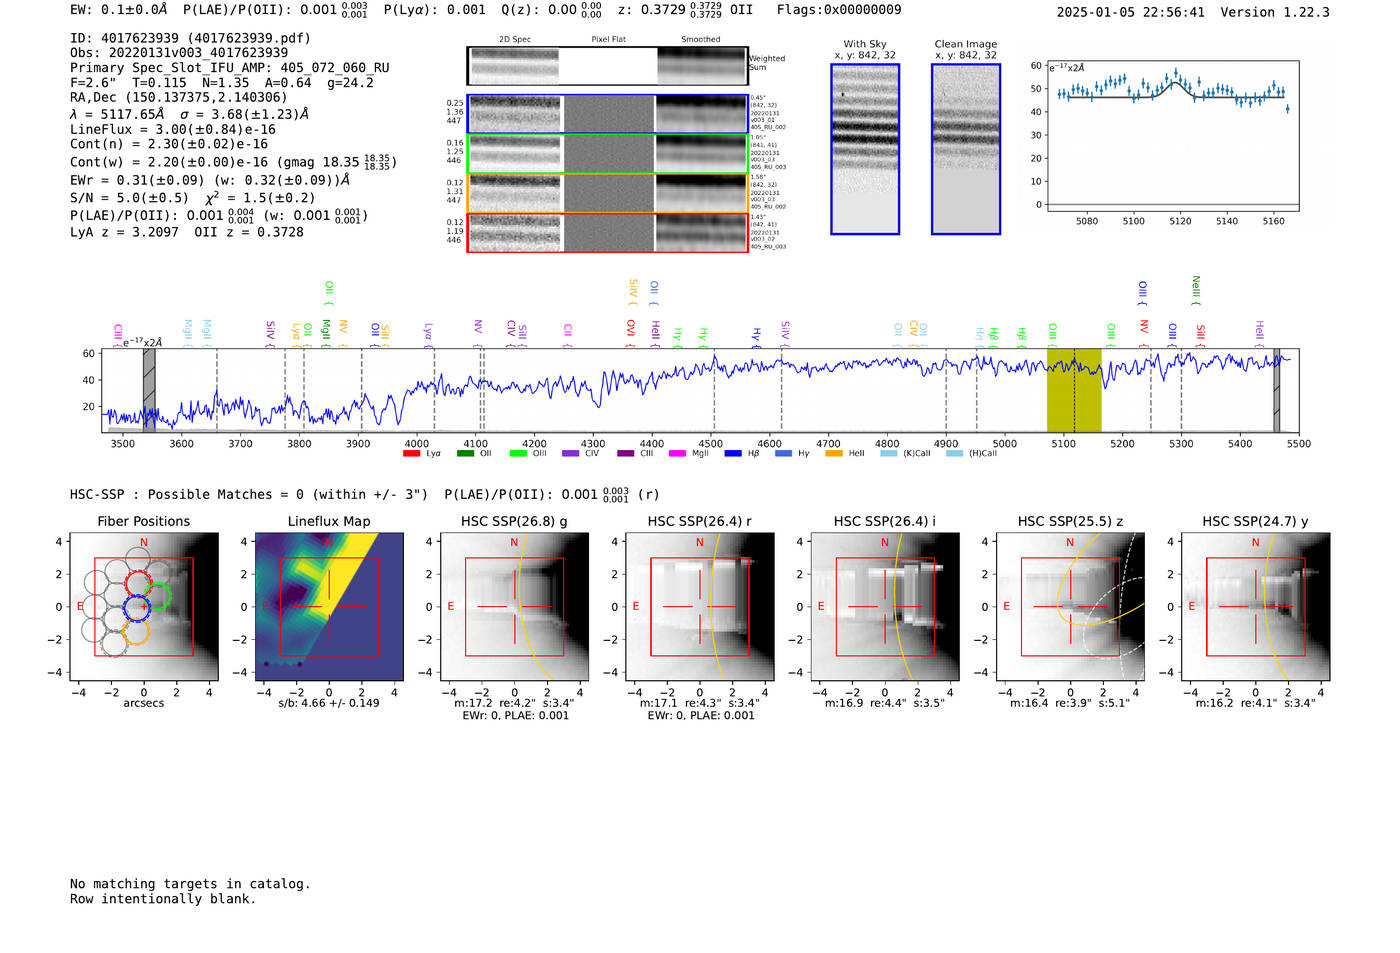Click the RA,Dec coordinates line
This screenshot has width=1400, height=953.
(178, 97)
